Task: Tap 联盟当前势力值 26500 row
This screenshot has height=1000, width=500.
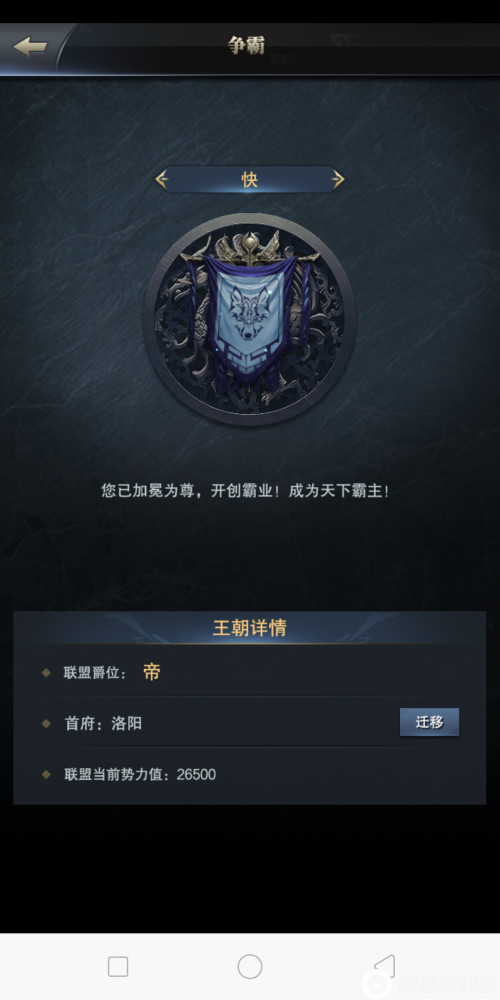Action: pyautogui.click(x=249, y=775)
